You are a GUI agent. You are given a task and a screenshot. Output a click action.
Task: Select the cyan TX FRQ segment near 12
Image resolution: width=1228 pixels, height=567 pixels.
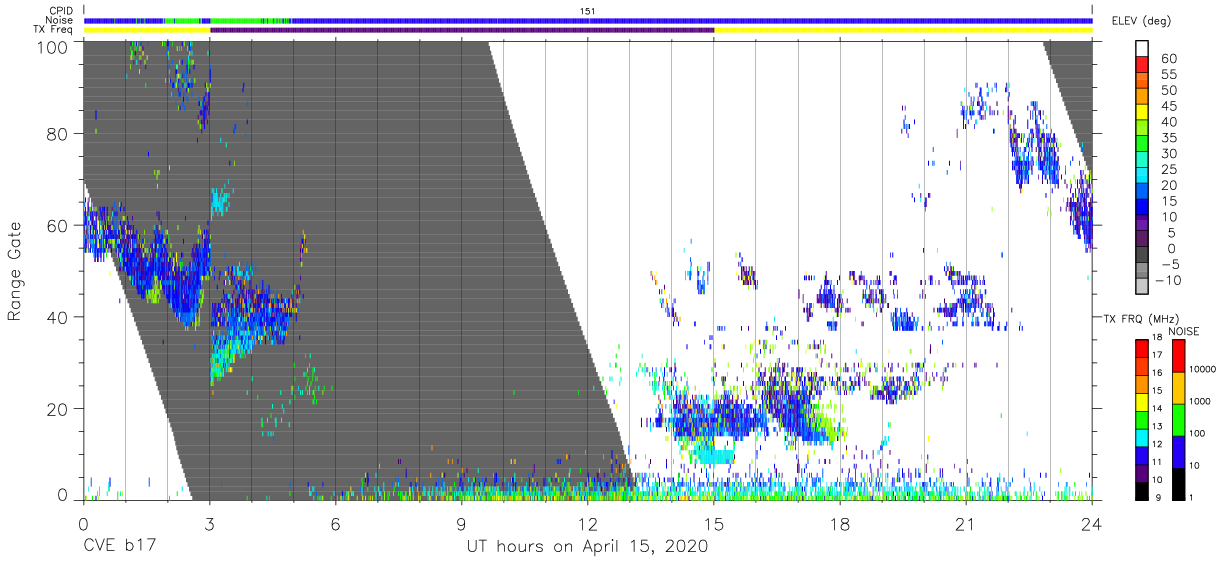(1142, 436)
